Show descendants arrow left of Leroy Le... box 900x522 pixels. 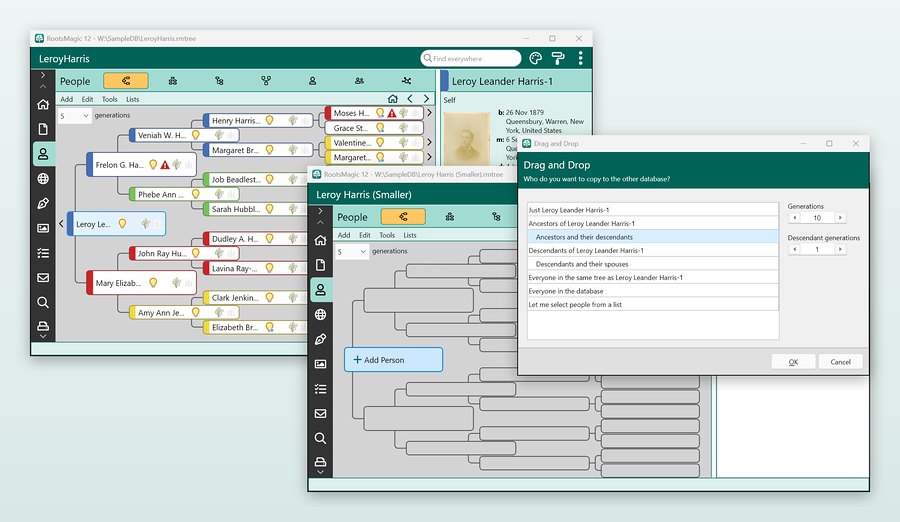click(61, 223)
